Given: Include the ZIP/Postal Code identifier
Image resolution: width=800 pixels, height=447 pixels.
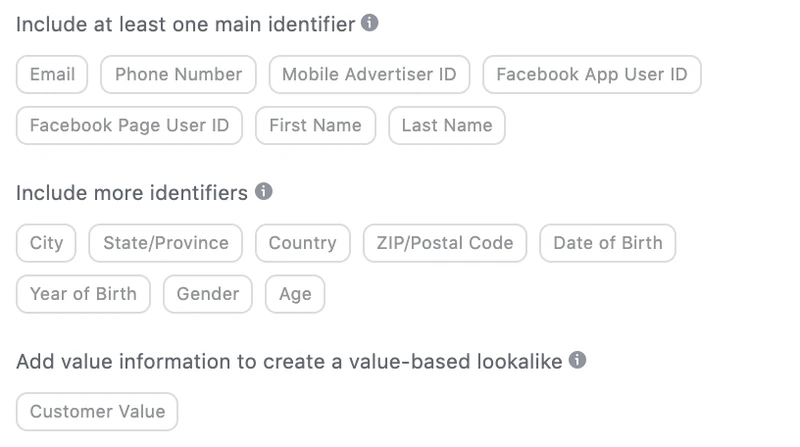Looking at the screenshot, I should click(x=445, y=243).
